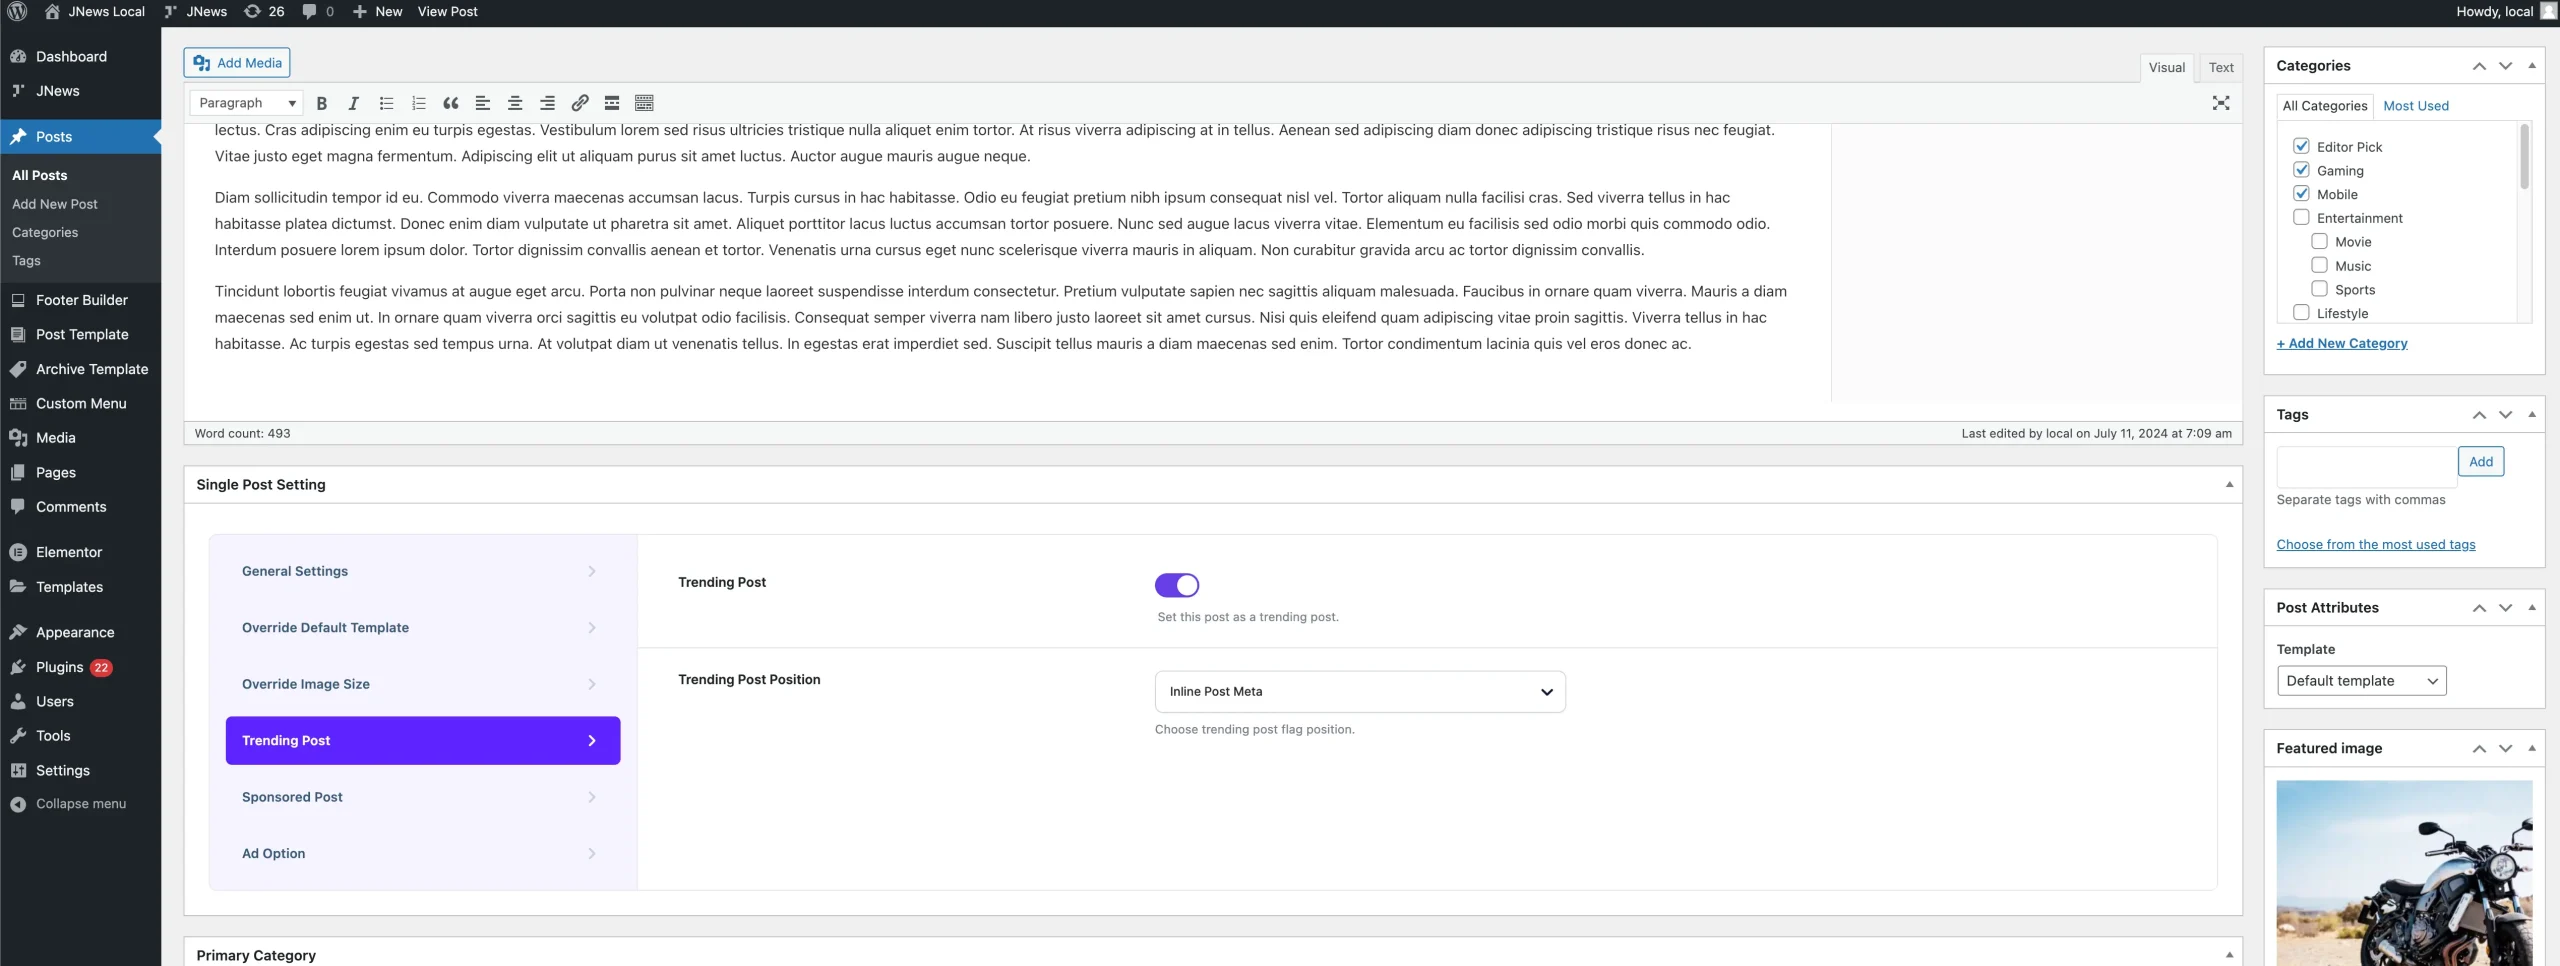Click the Add New Category link
Screen dimensions: 2560x966
[2342, 343]
